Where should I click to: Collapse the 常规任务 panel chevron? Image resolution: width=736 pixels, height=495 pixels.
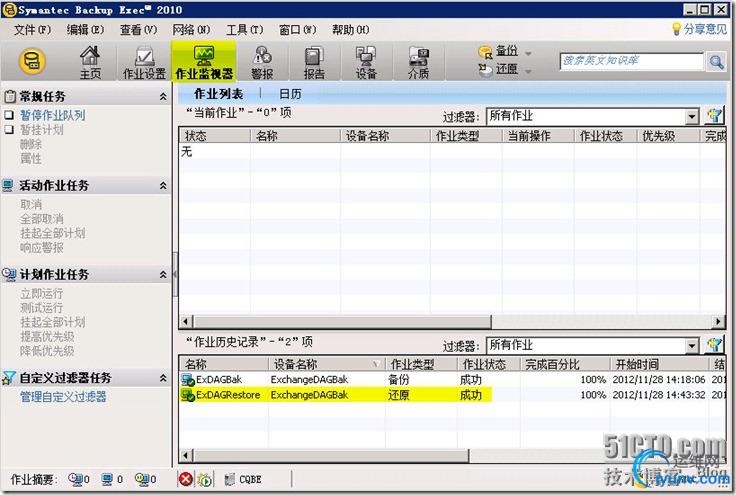pos(163,96)
